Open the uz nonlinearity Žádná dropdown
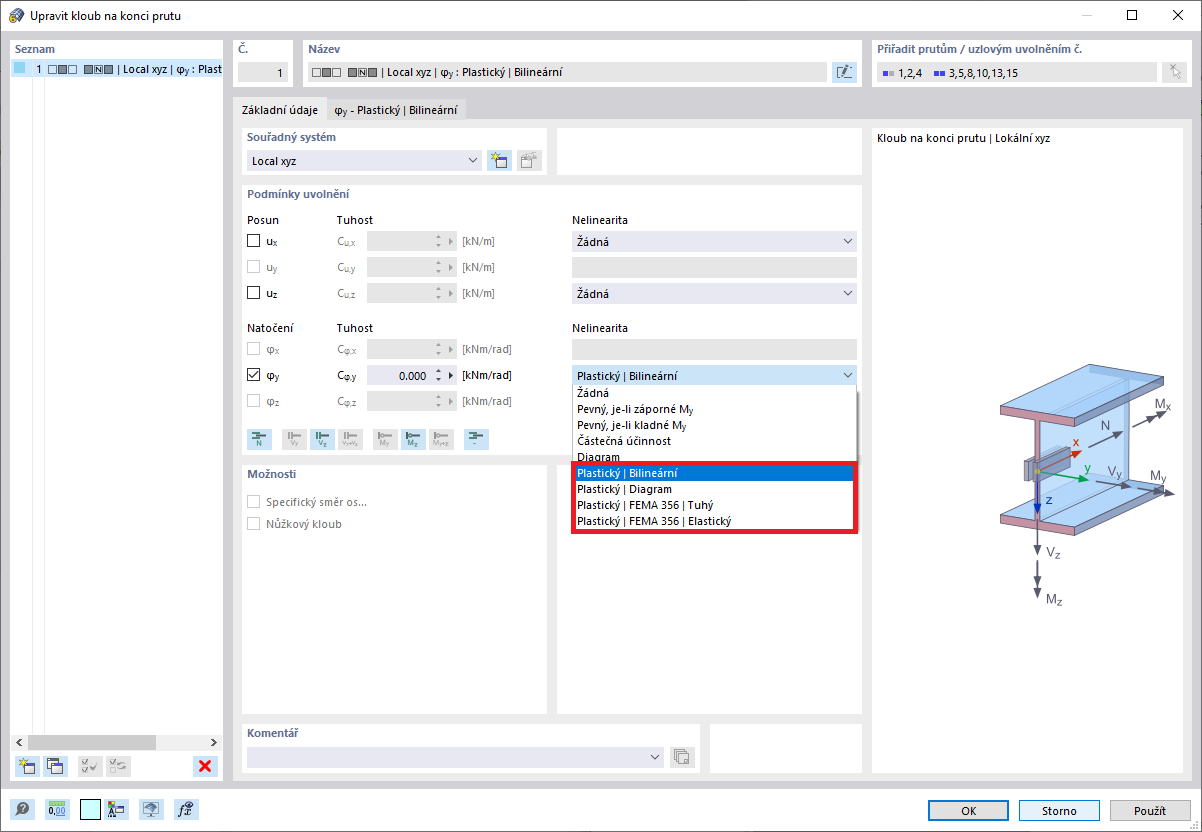1202x832 pixels. tap(714, 293)
